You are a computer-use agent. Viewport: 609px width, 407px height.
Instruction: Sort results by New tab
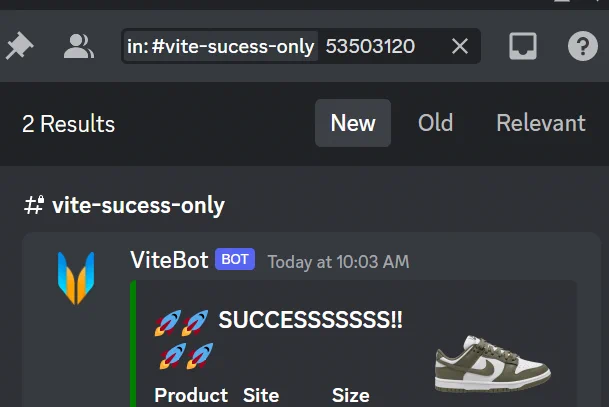tap(353, 123)
